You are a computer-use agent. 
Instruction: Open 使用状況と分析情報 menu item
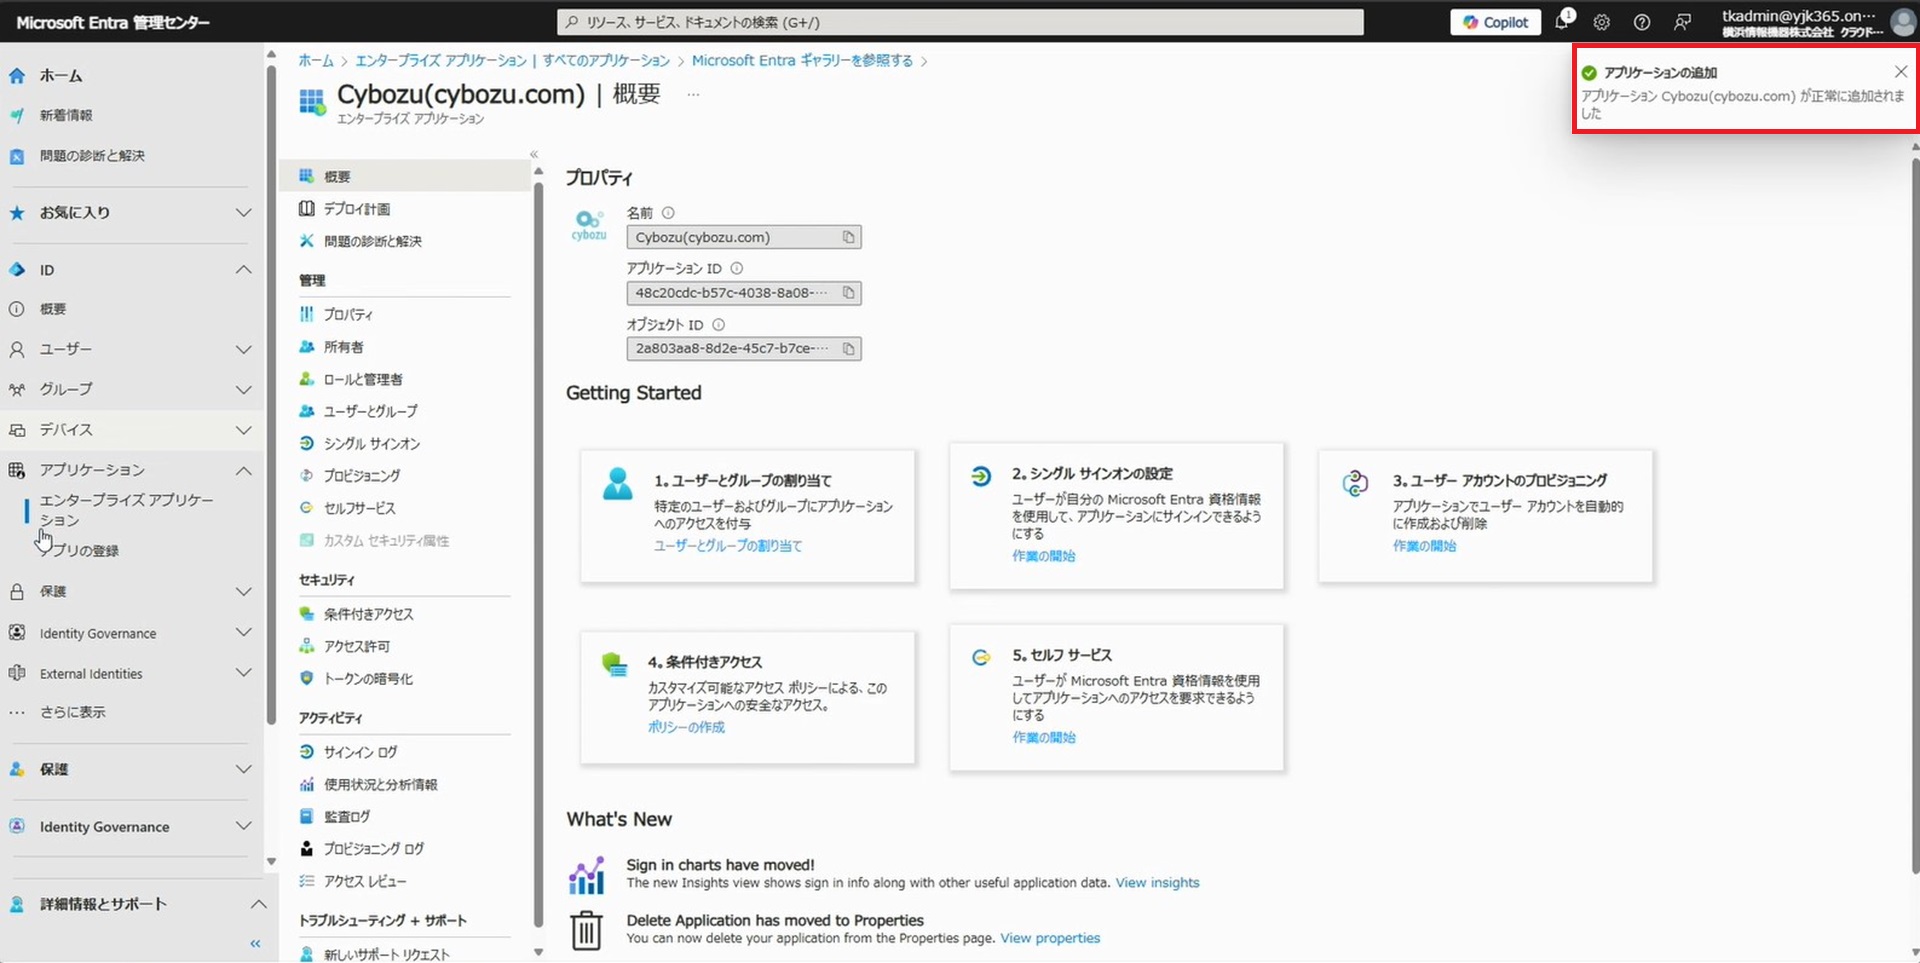tap(380, 785)
